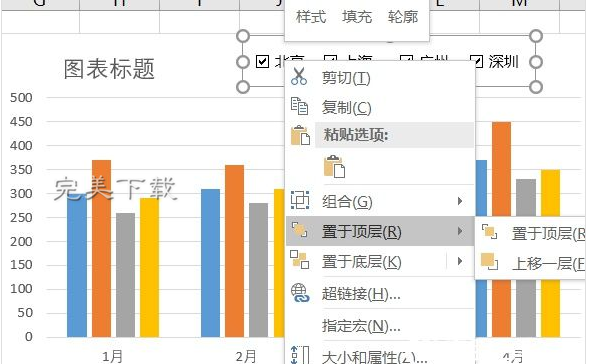The width and height of the screenshot is (589, 364).
Task: Click the bottom-right selection handle
Action: [536, 87]
